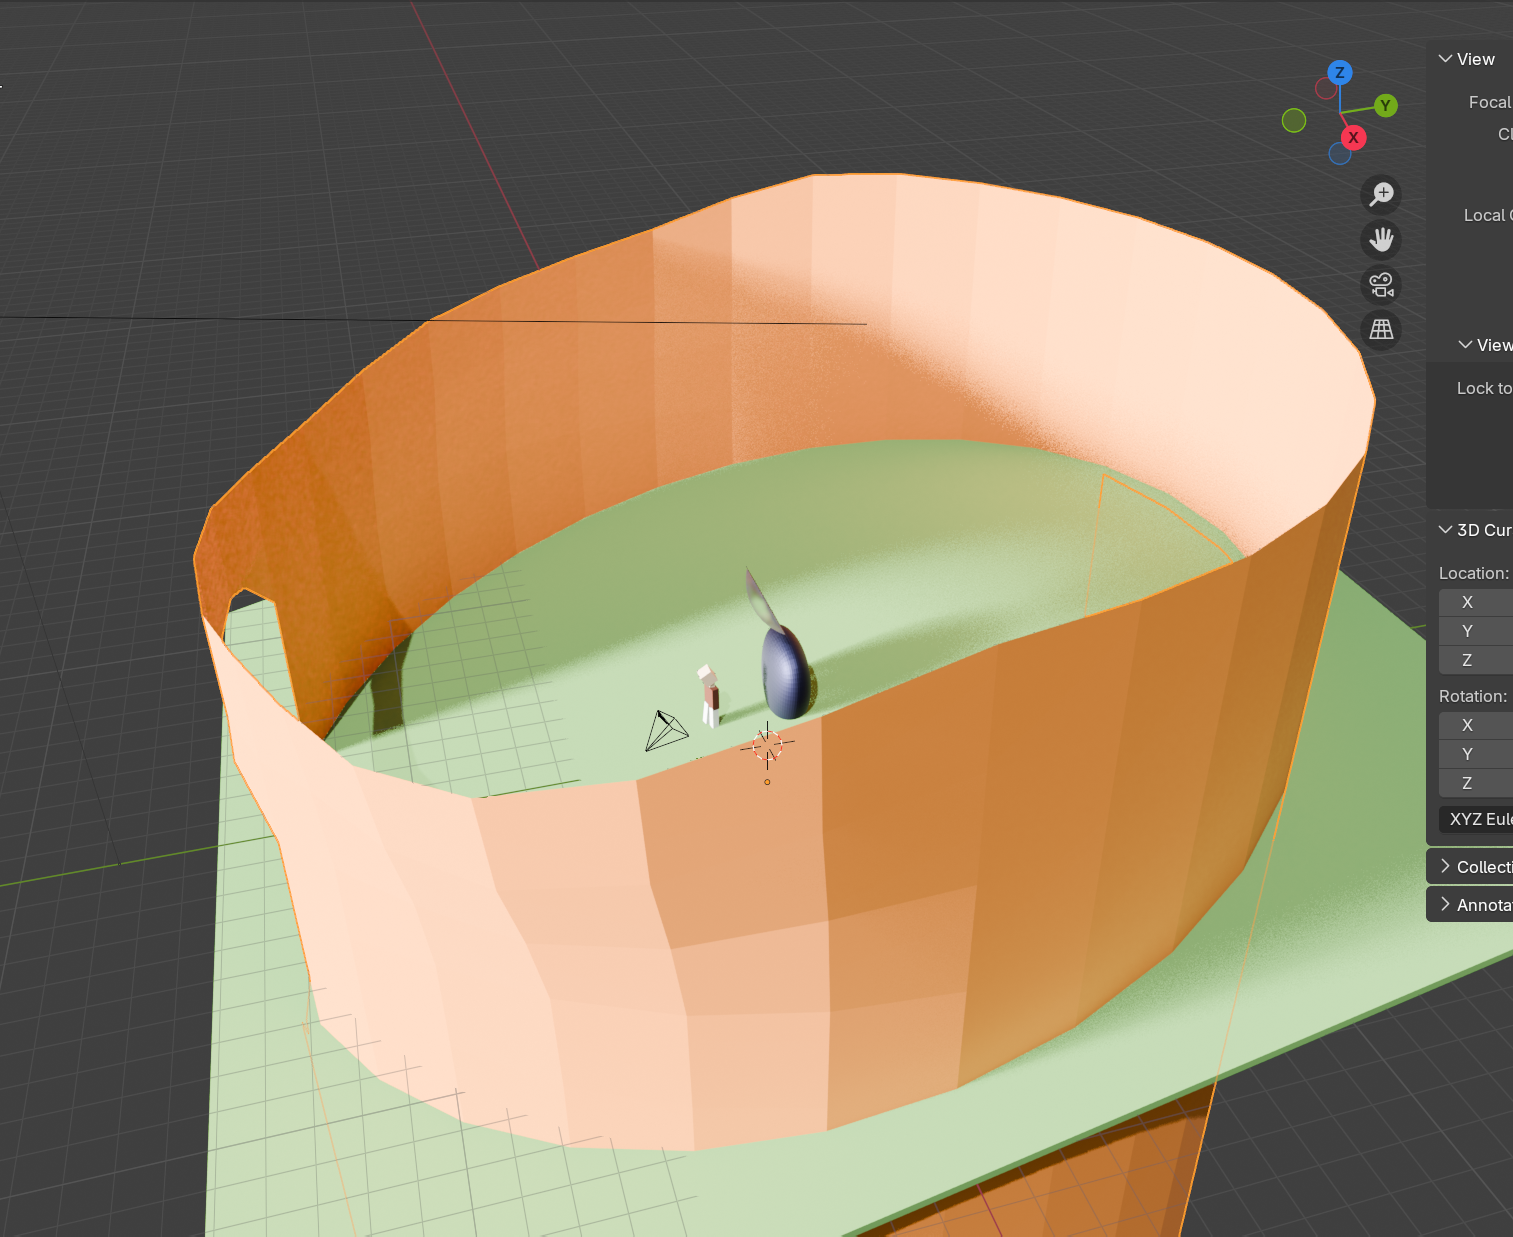
Task: Click the negative Z axis ball on the gizmo
Action: click(x=1340, y=153)
